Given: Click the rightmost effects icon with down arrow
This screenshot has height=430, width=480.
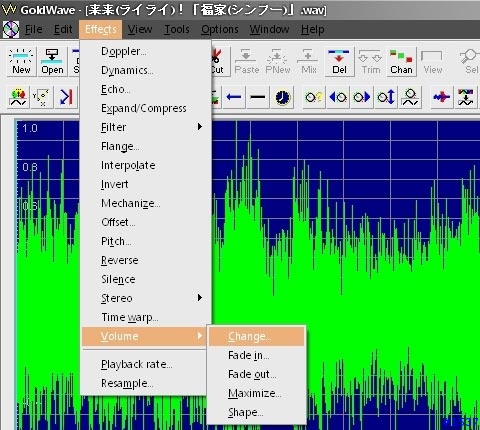Looking at the screenshot, I should 466,97.
